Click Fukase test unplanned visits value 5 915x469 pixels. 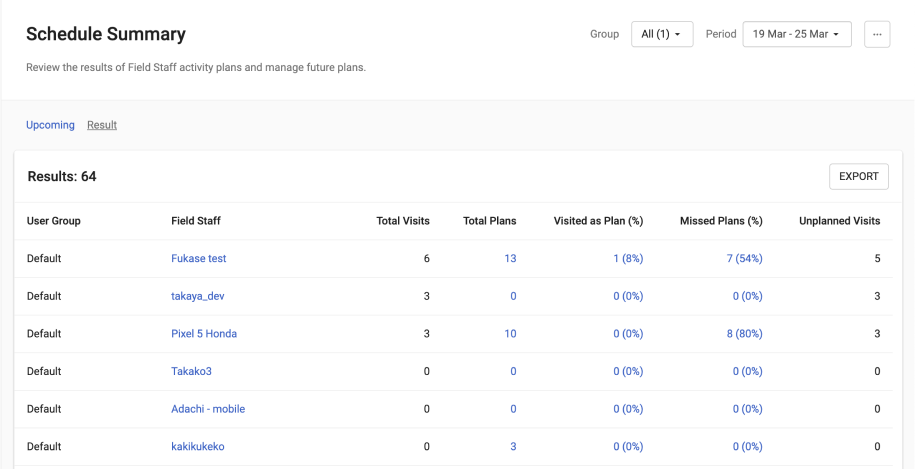click(x=877, y=258)
